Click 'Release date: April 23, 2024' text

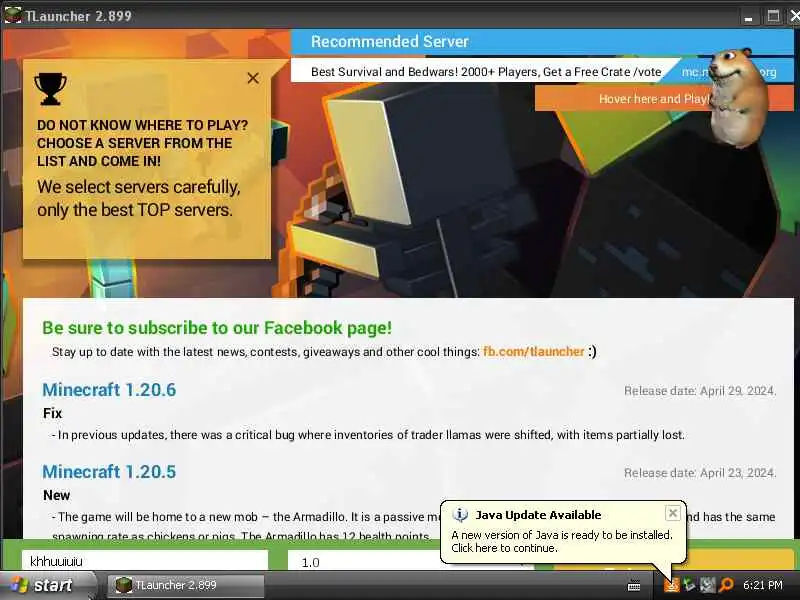click(x=700, y=473)
